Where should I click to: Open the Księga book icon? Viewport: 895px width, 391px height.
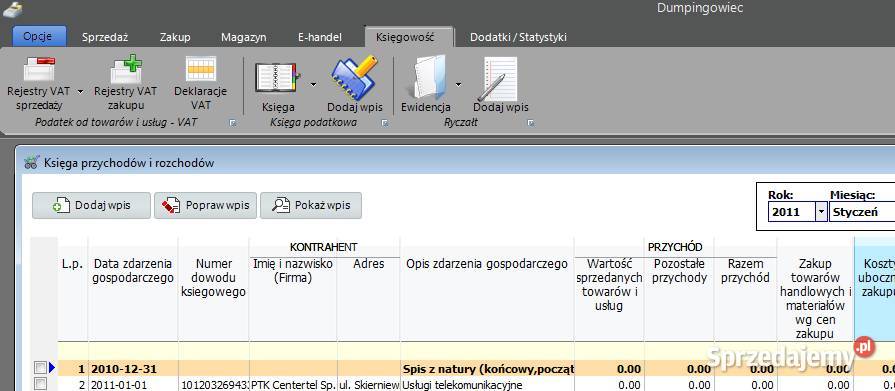277,78
